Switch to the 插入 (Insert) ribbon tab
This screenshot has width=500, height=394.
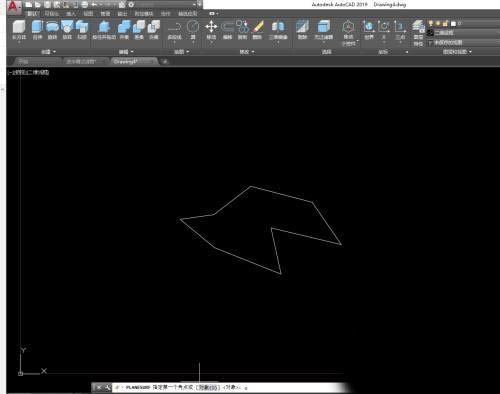tap(71, 14)
